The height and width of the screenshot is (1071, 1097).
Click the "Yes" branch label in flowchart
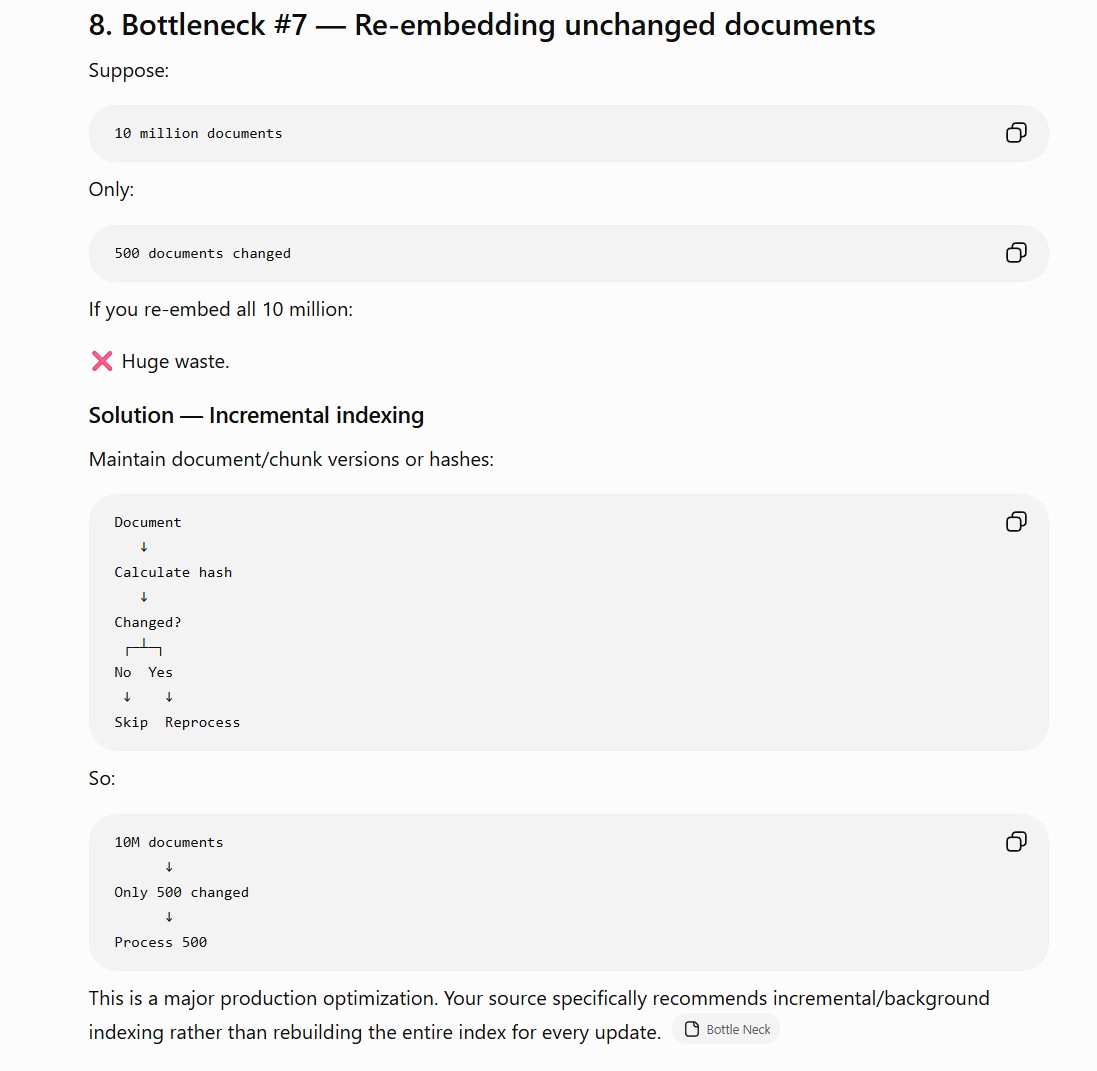[160, 672]
